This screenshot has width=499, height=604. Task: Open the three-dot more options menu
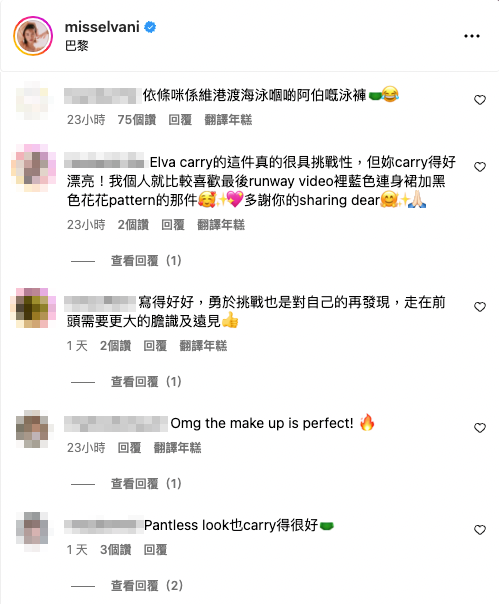pyautogui.click(x=472, y=36)
